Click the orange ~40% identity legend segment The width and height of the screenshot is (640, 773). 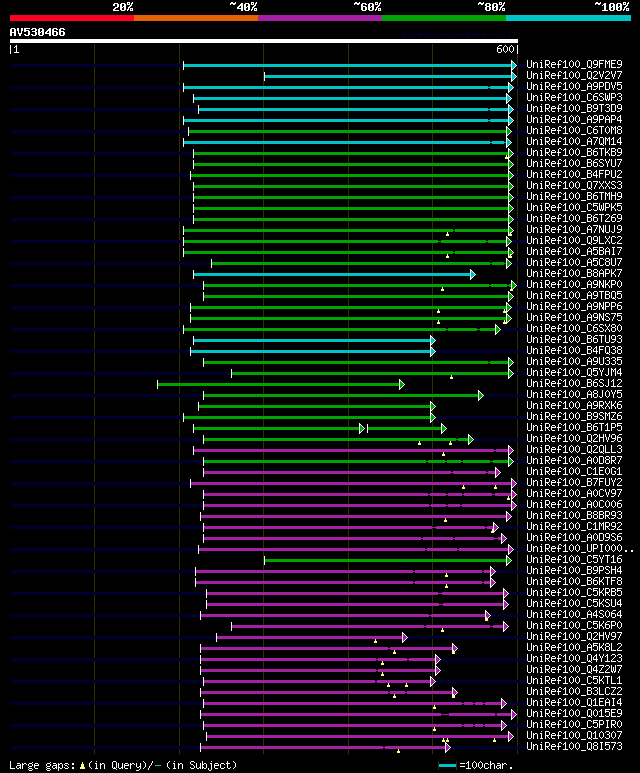click(x=196, y=18)
